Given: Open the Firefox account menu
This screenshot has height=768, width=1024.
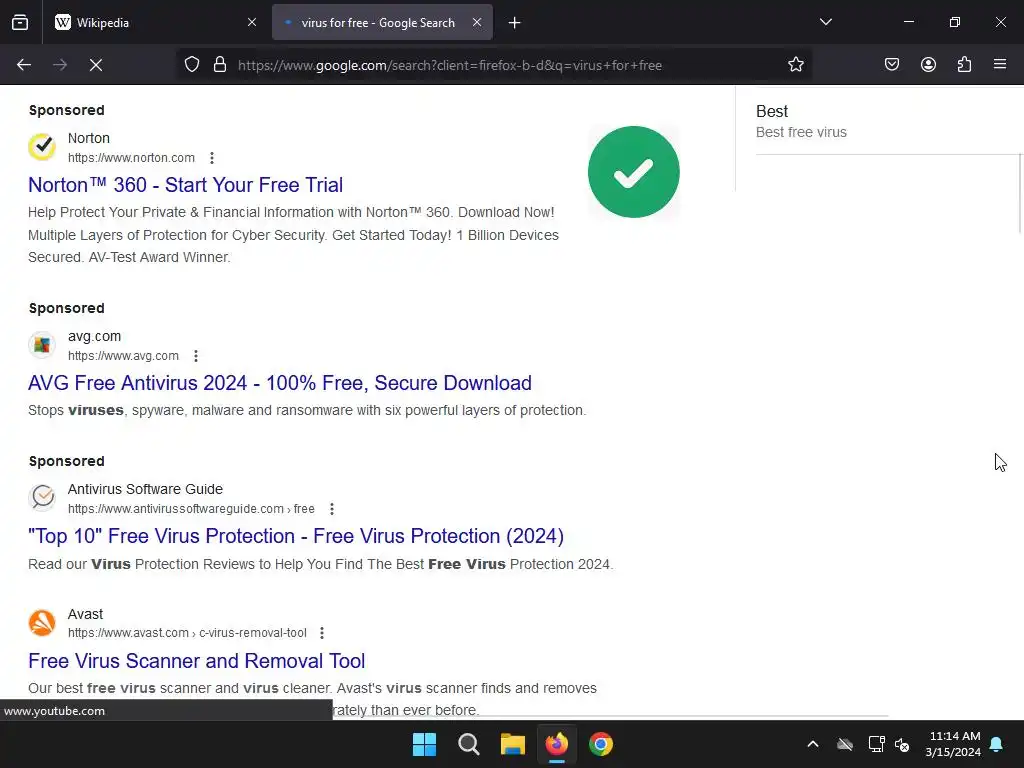Looking at the screenshot, I should point(928,65).
